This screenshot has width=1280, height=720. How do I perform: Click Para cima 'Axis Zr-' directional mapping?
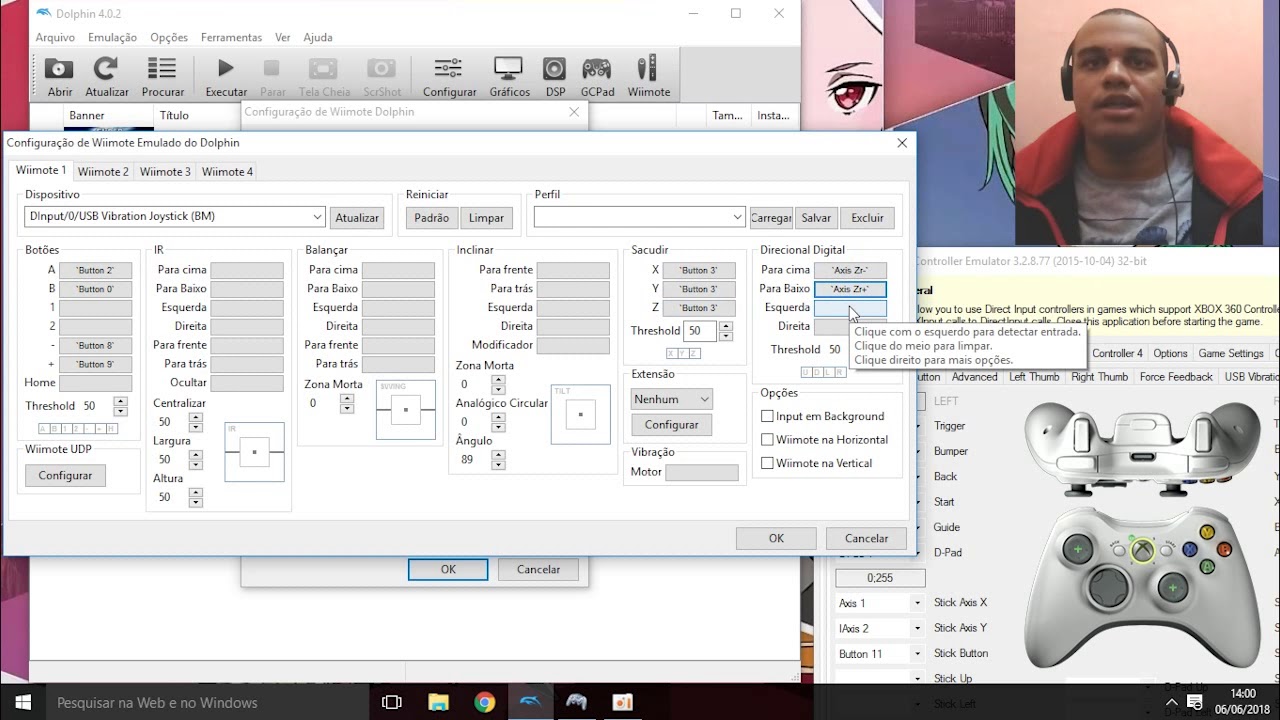pyautogui.click(x=850, y=270)
